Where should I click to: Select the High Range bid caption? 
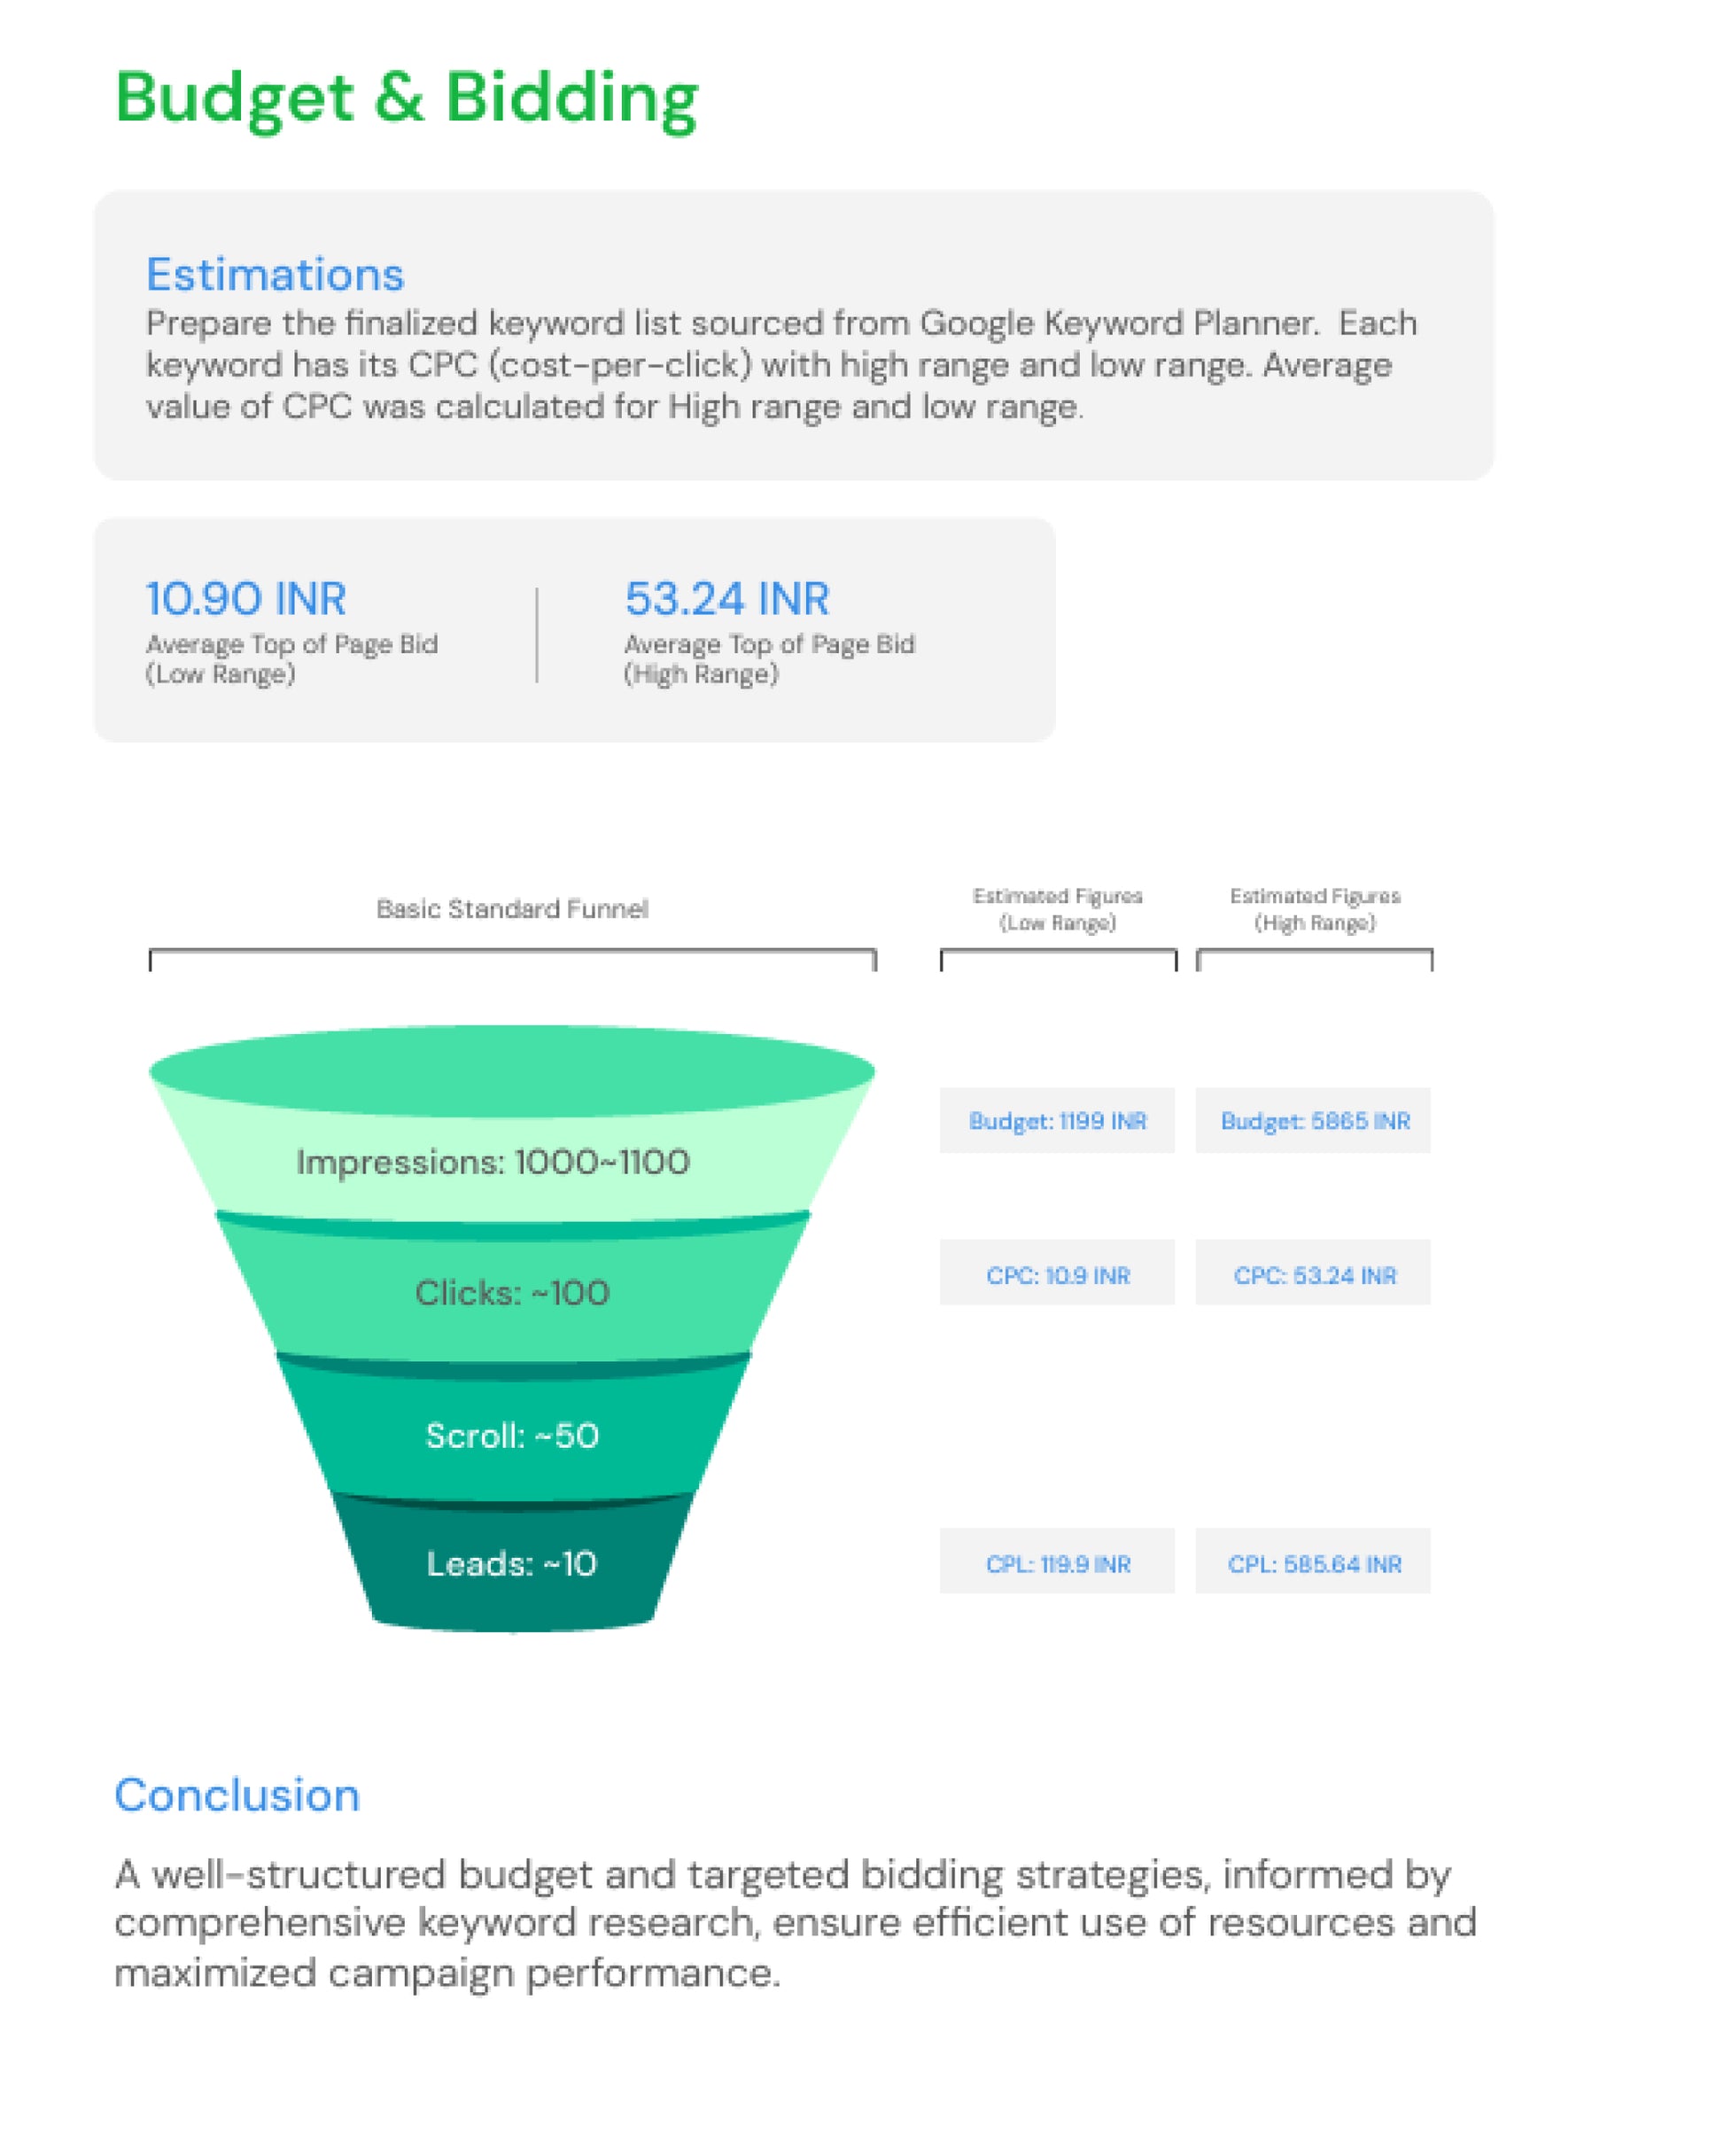(x=769, y=659)
